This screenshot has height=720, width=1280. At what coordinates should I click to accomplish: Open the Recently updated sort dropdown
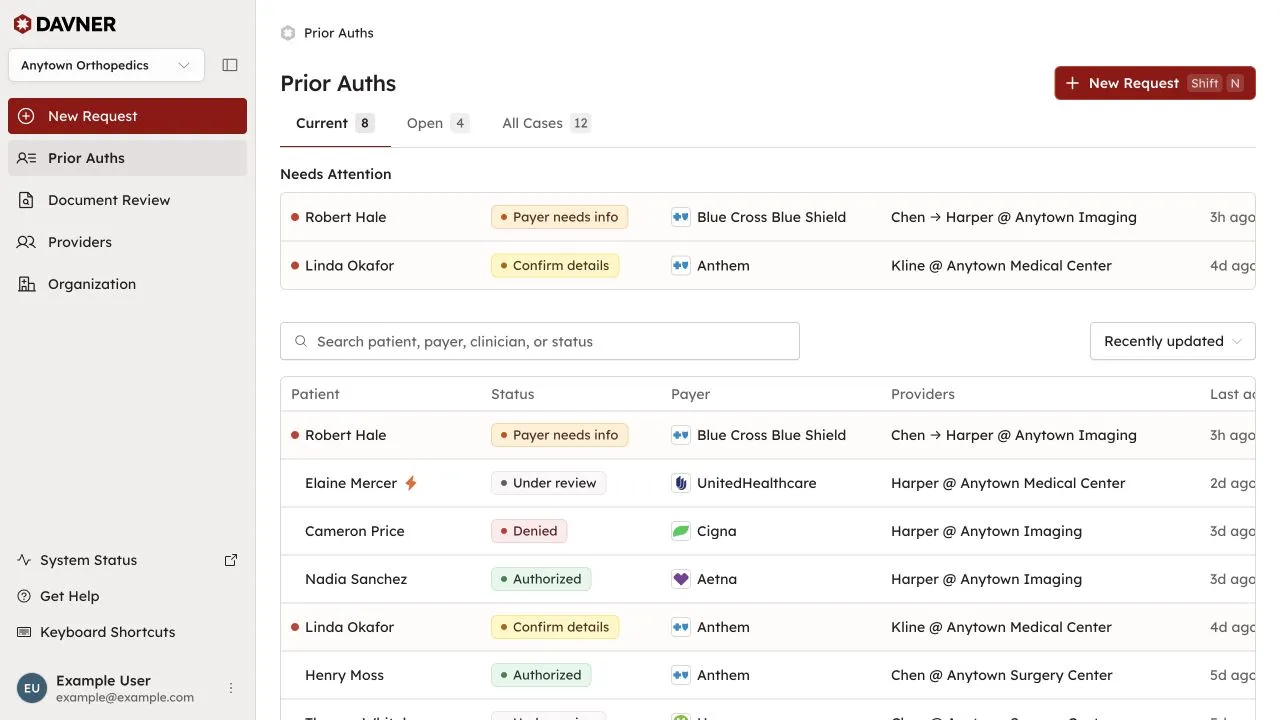pos(1172,341)
